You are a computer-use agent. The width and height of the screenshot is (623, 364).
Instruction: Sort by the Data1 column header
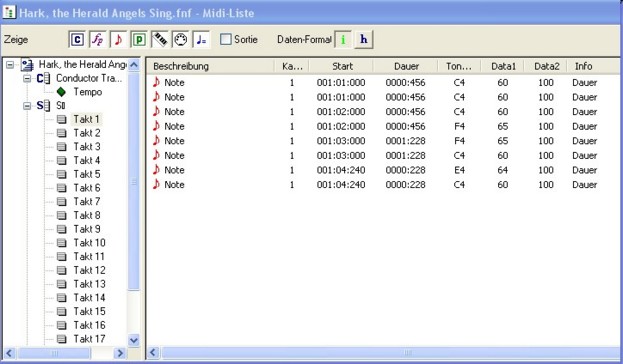(503, 66)
